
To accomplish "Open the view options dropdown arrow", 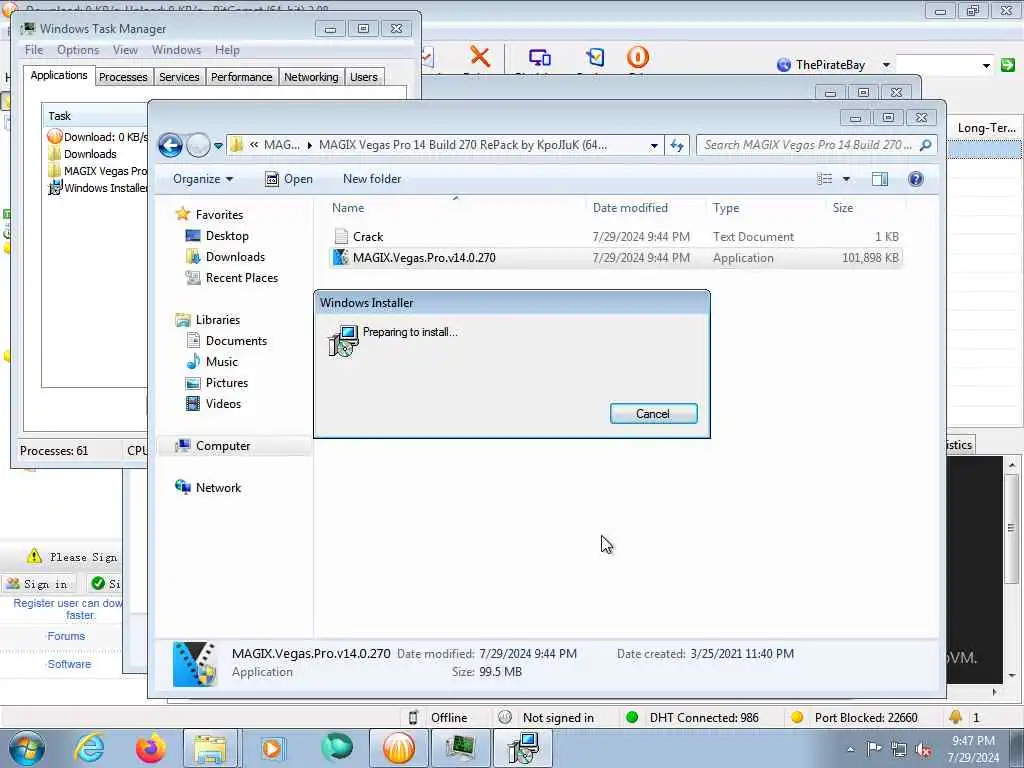I will tap(846, 179).
